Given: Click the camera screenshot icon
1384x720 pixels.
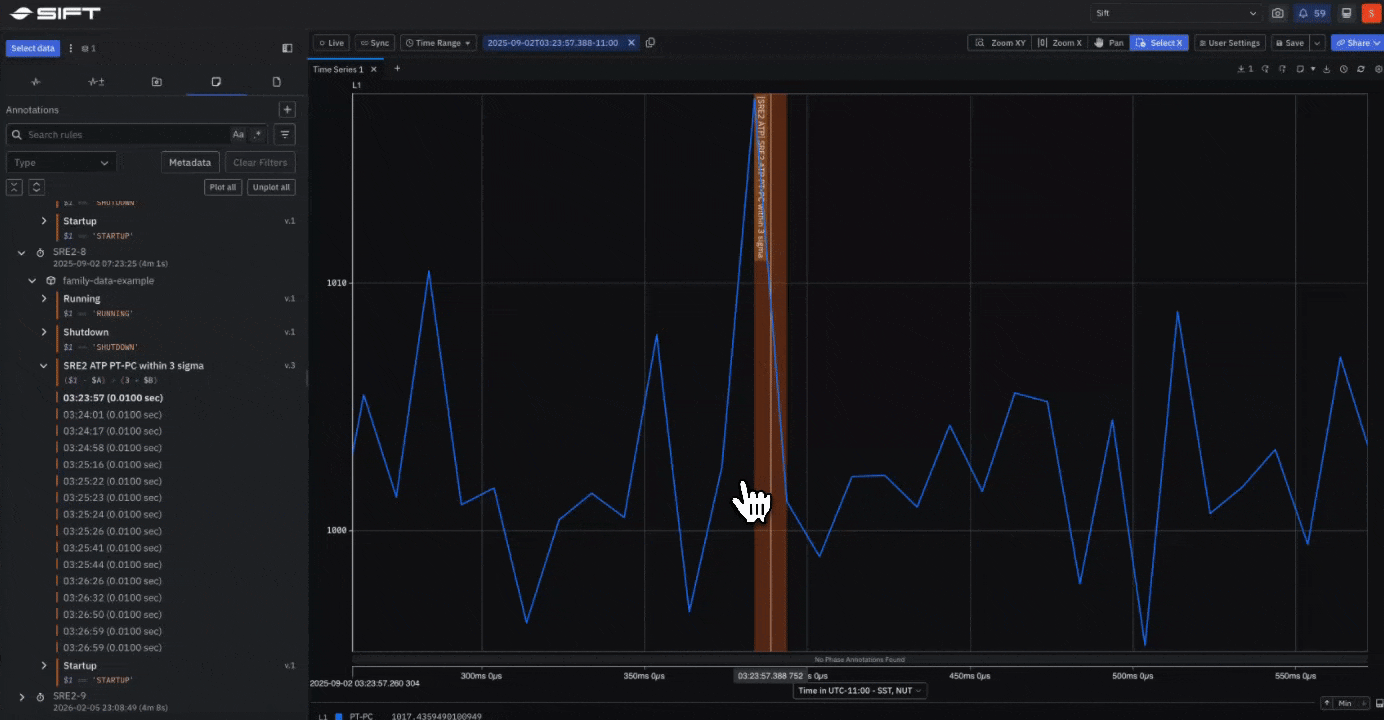Looking at the screenshot, I should pos(1277,14).
